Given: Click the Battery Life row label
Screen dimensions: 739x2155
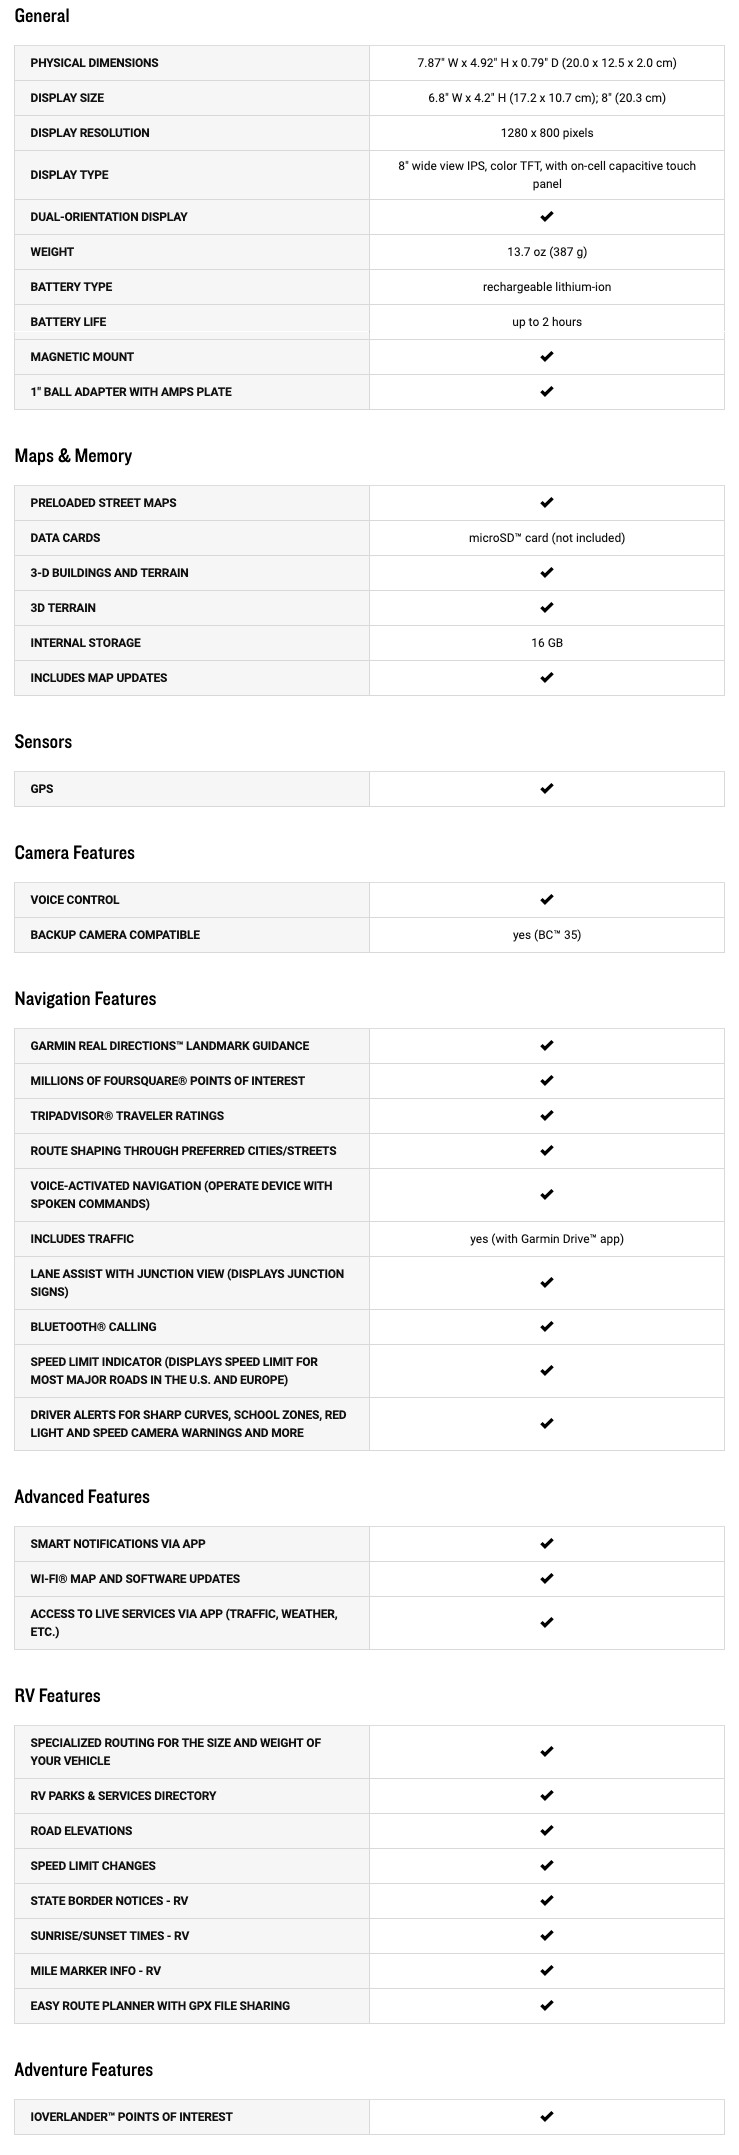Looking at the screenshot, I should [68, 322].
